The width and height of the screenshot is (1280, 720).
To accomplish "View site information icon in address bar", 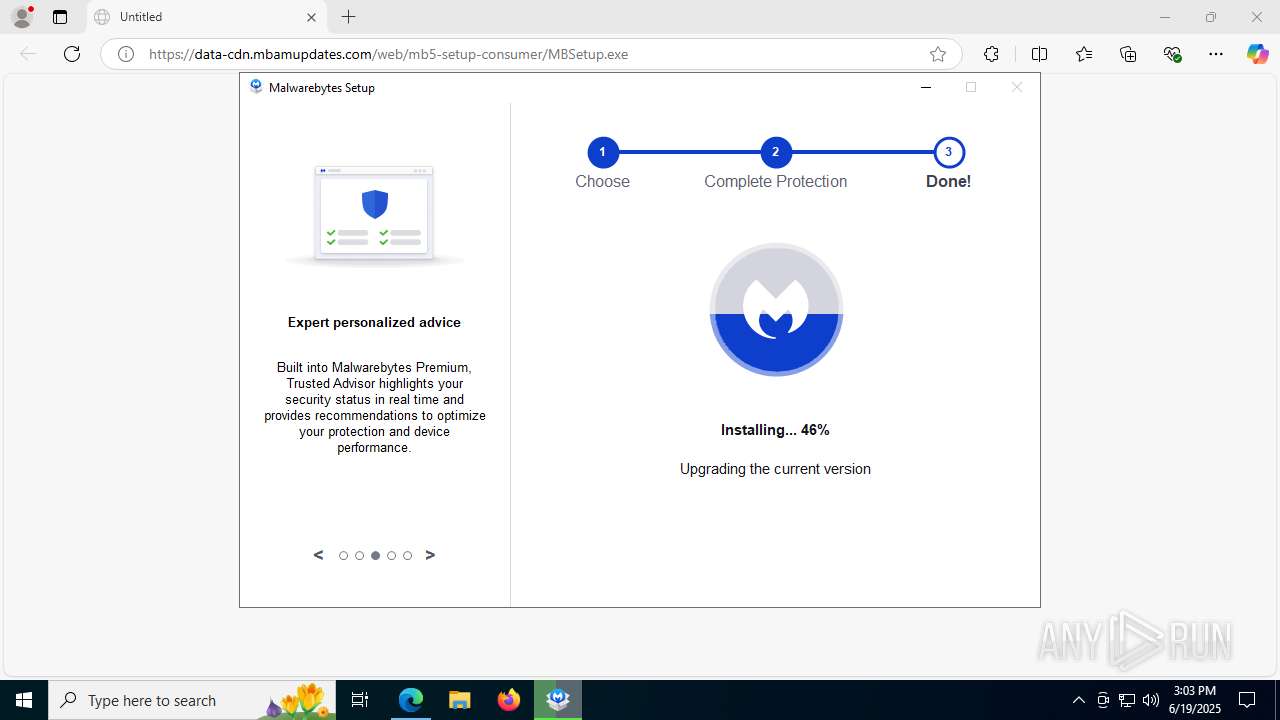I will pos(126,54).
